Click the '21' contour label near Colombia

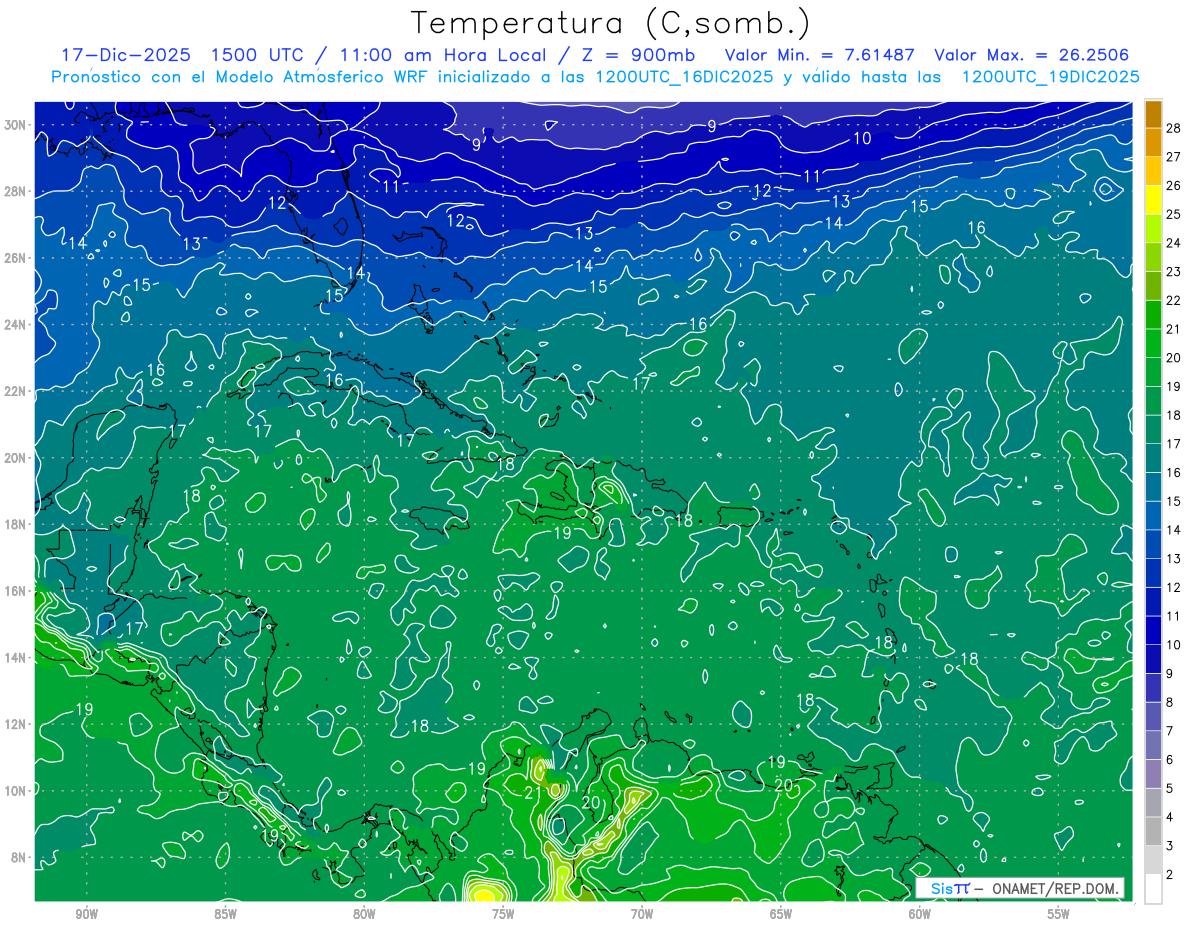532,793
